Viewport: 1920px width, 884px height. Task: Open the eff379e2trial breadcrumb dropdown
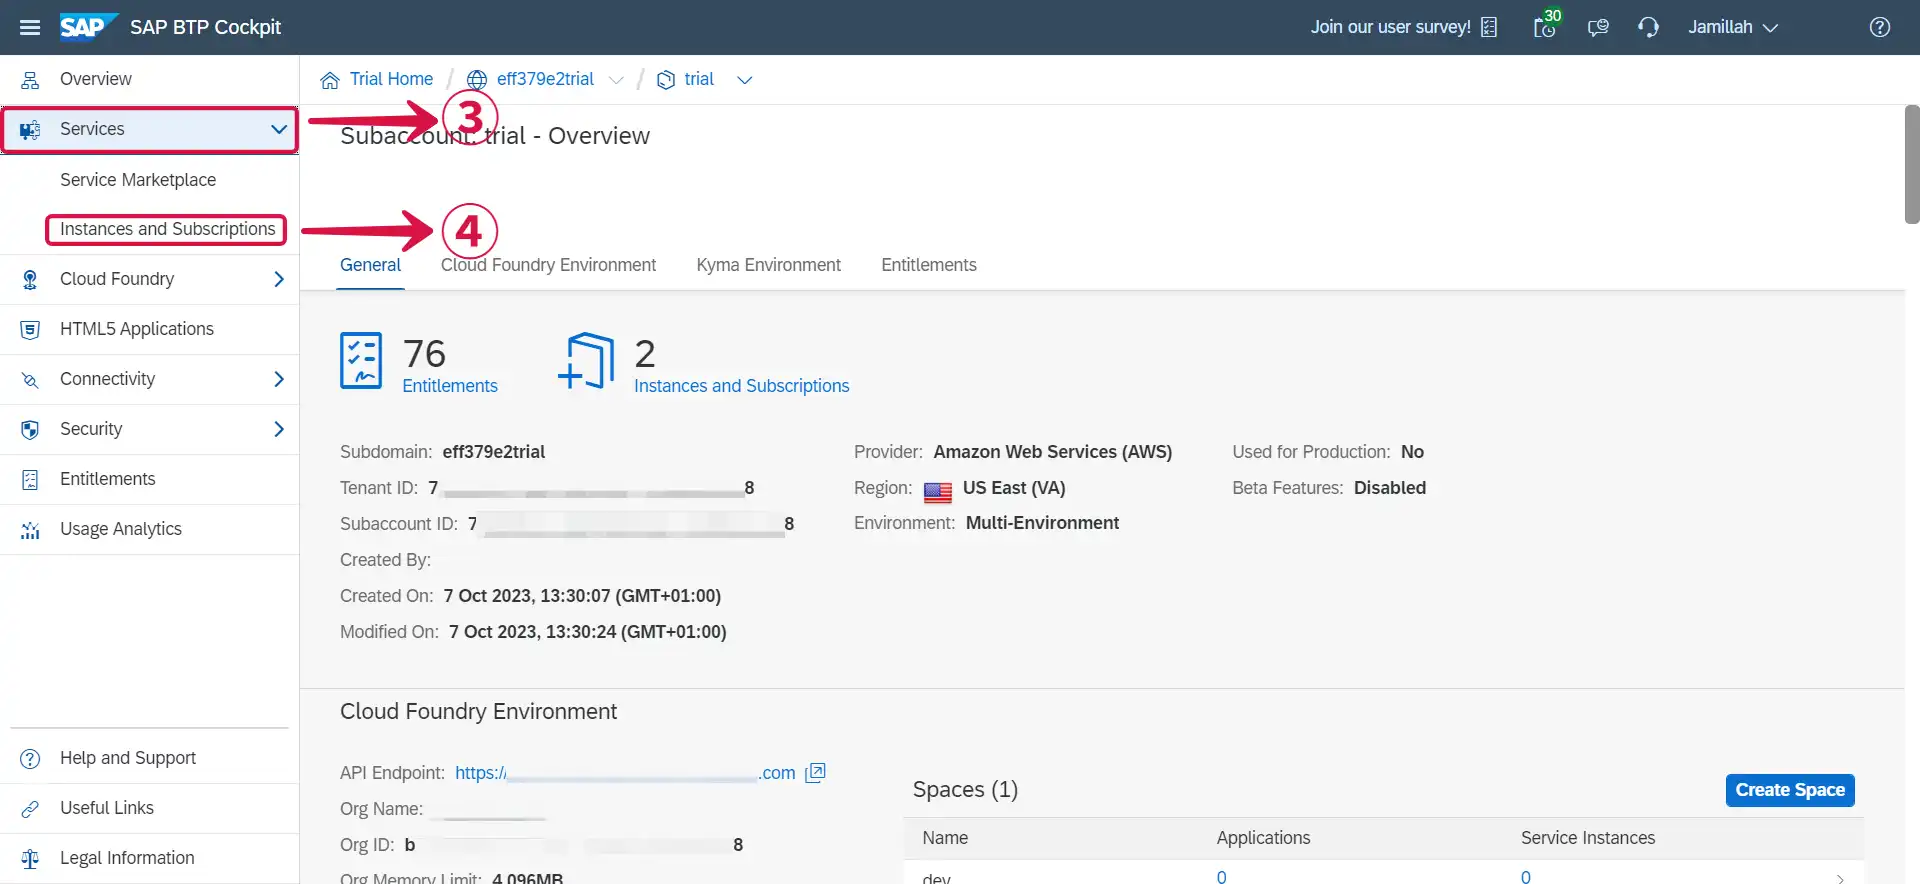[616, 80]
